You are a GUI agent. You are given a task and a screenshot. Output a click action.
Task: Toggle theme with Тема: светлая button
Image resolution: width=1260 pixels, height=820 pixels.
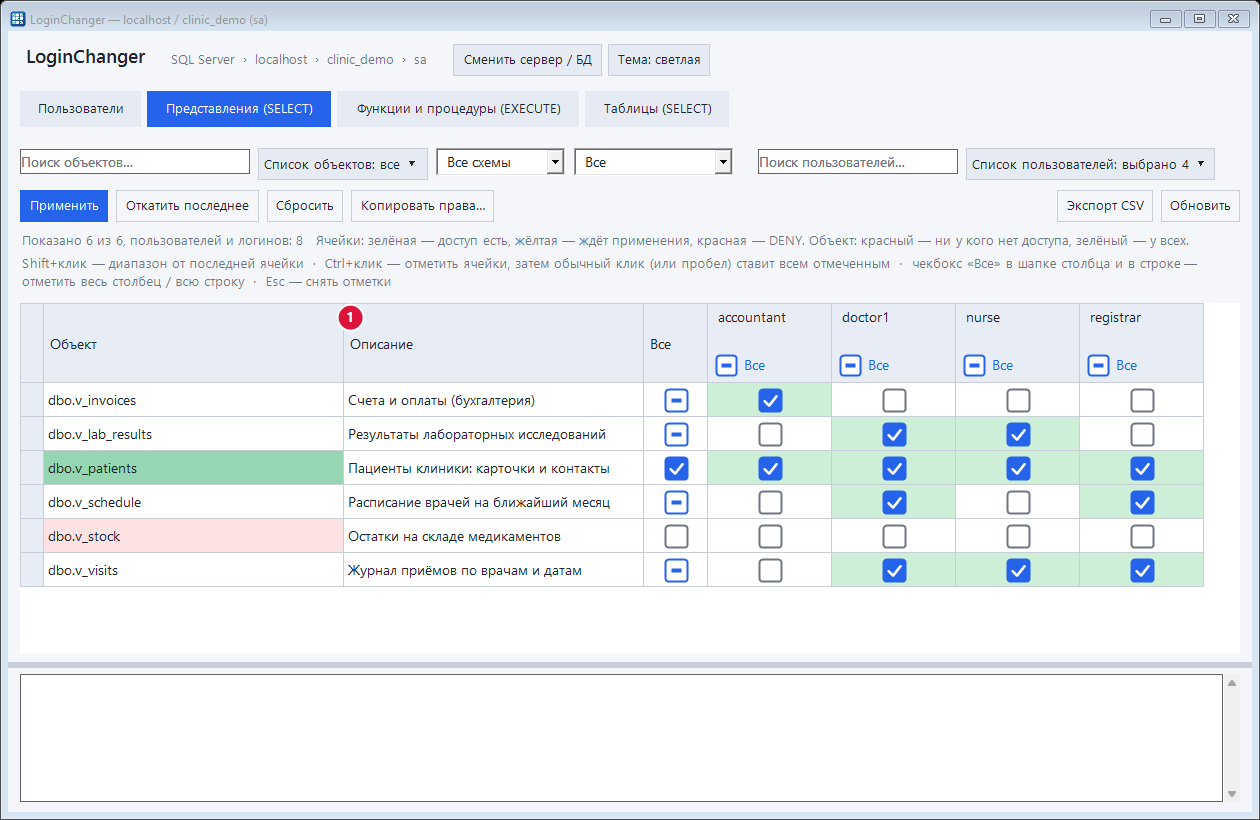(659, 60)
